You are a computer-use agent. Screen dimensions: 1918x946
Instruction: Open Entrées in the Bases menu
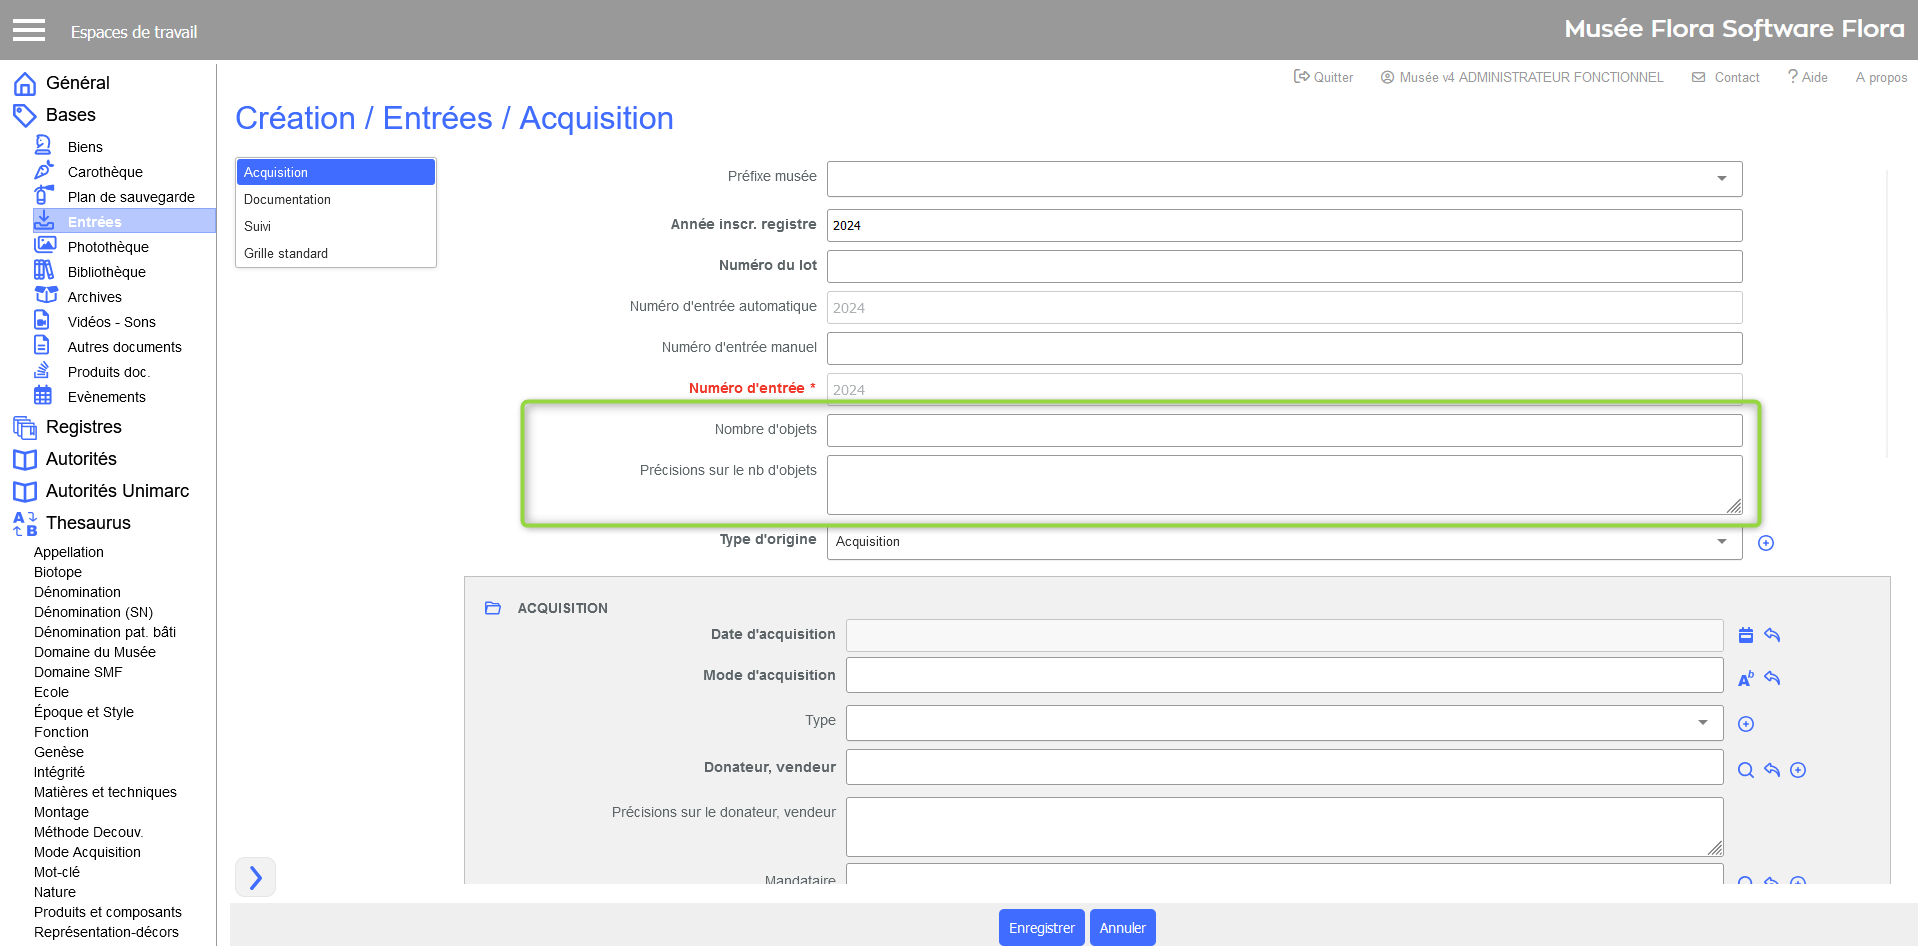point(124,221)
